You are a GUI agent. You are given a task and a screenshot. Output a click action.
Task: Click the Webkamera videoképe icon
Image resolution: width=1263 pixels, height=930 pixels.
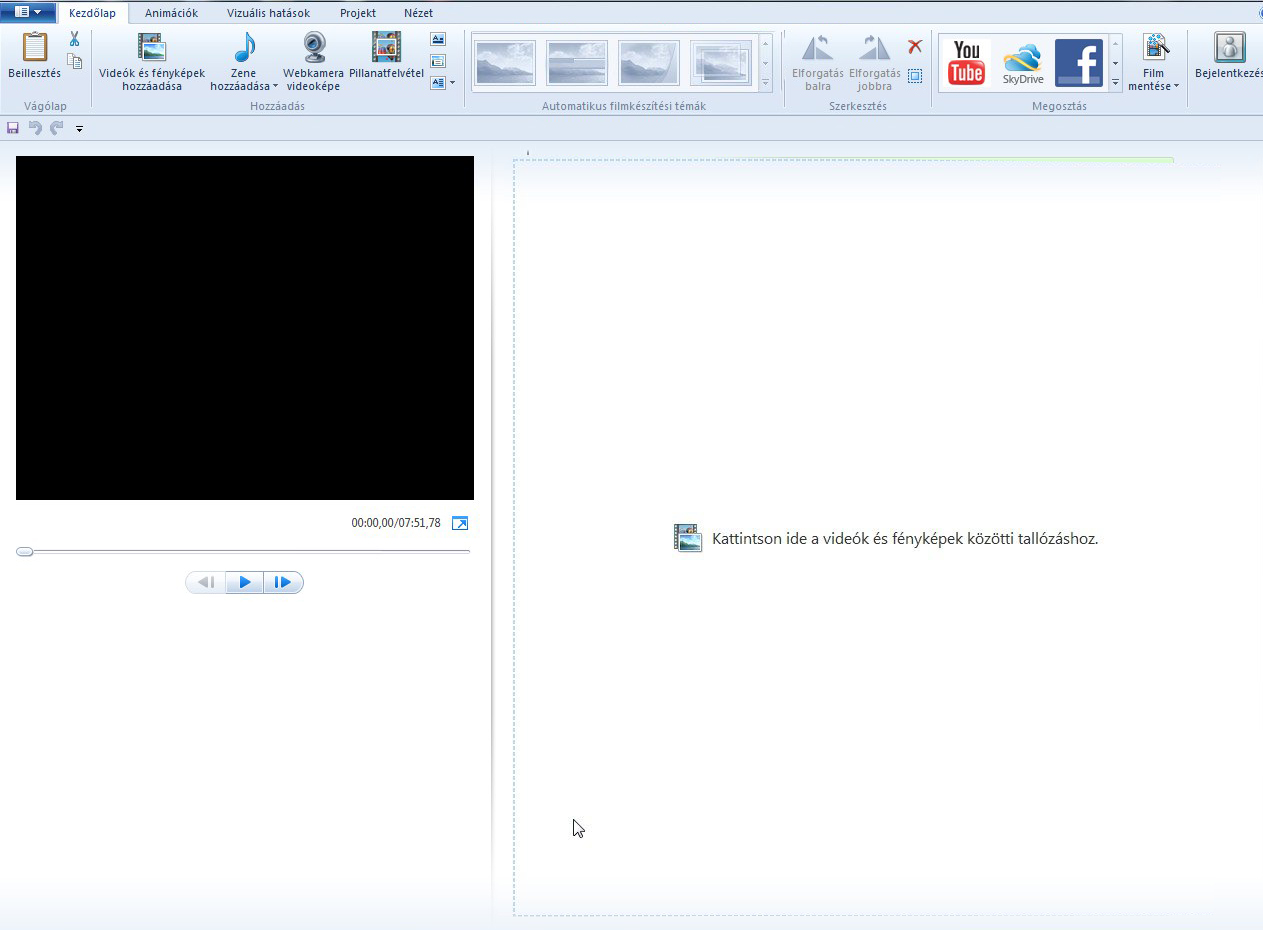(x=314, y=48)
